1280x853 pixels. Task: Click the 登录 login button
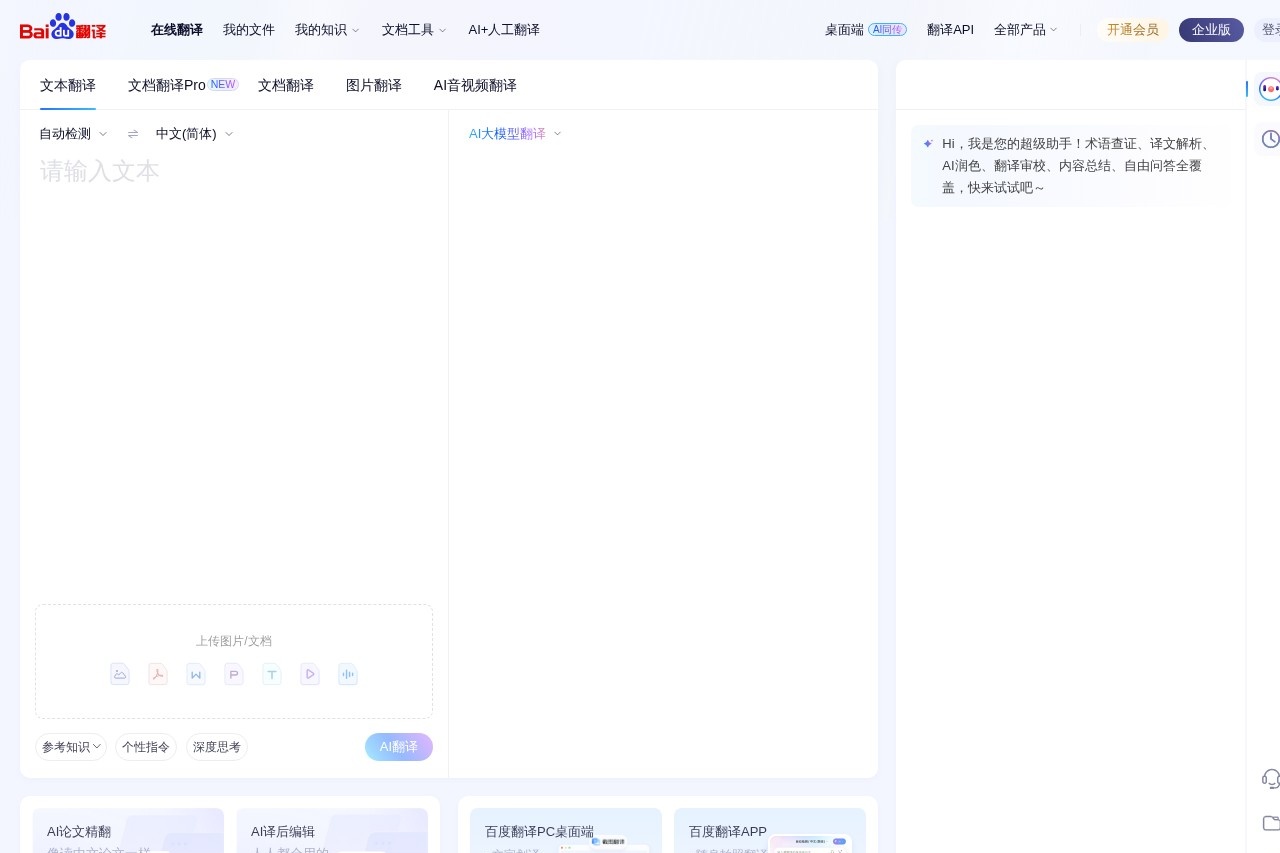(x=1268, y=30)
